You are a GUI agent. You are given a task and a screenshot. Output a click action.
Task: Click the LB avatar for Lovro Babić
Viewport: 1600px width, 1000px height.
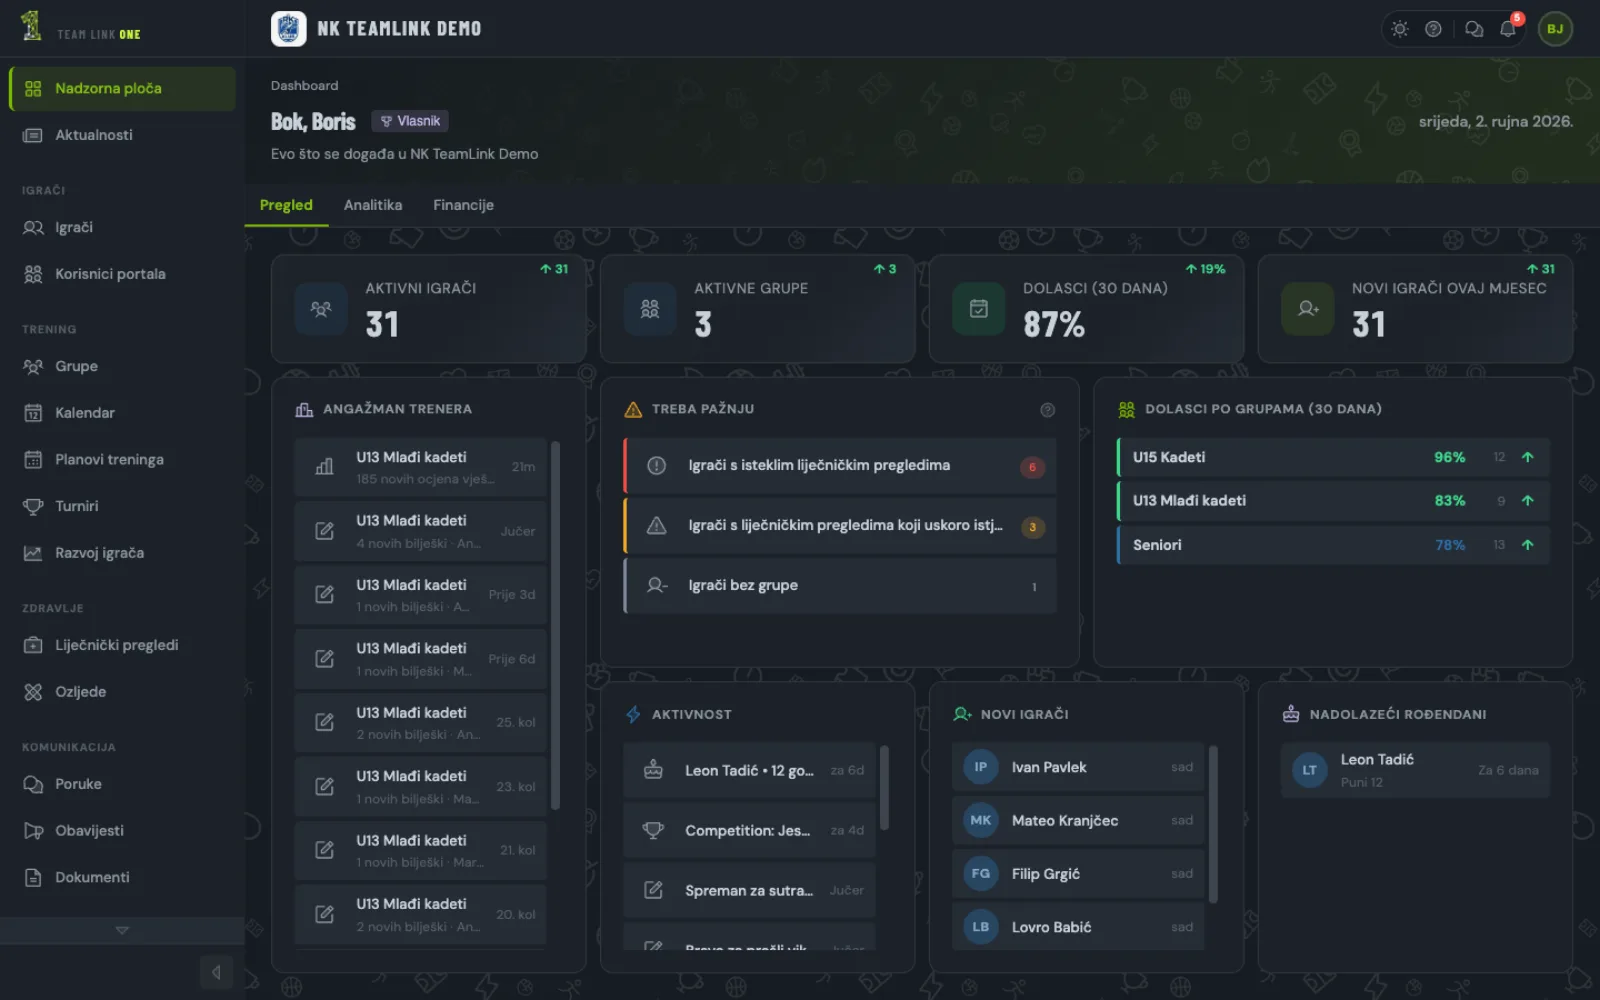click(981, 927)
